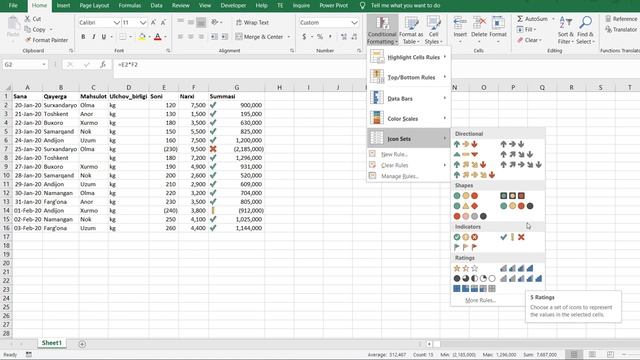This screenshot has height=360, width=640.
Task: Open Highlight Cells Rules submenu
Action: (409, 57)
